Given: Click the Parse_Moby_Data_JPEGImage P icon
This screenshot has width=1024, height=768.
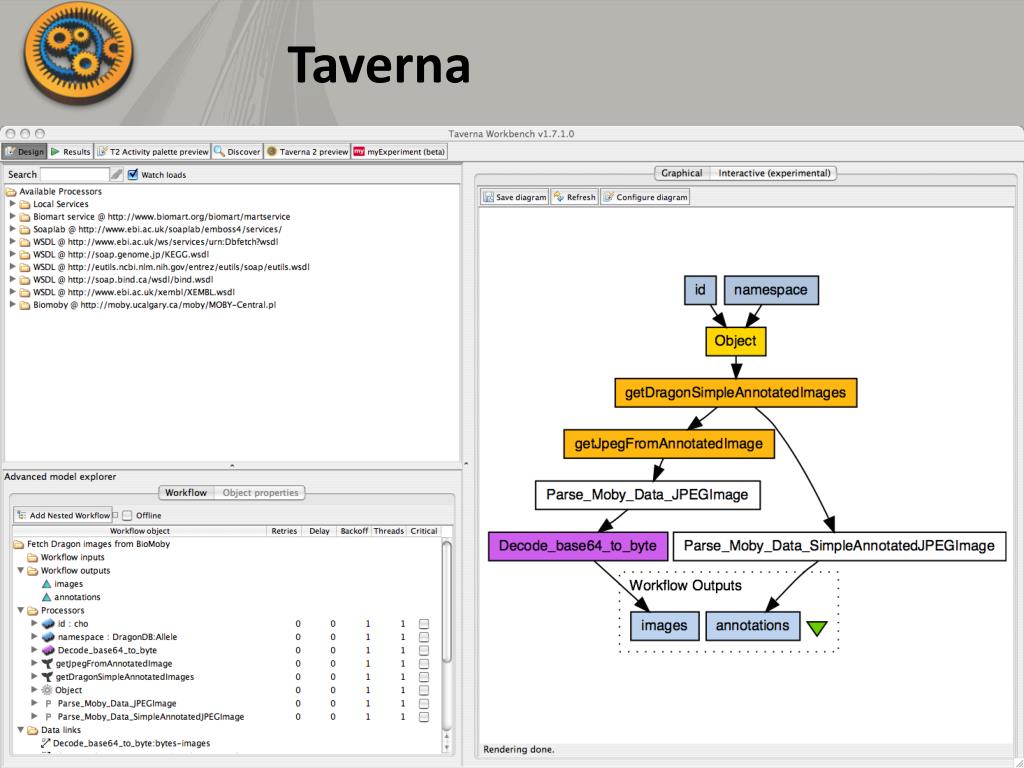Looking at the screenshot, I should 48,703.
